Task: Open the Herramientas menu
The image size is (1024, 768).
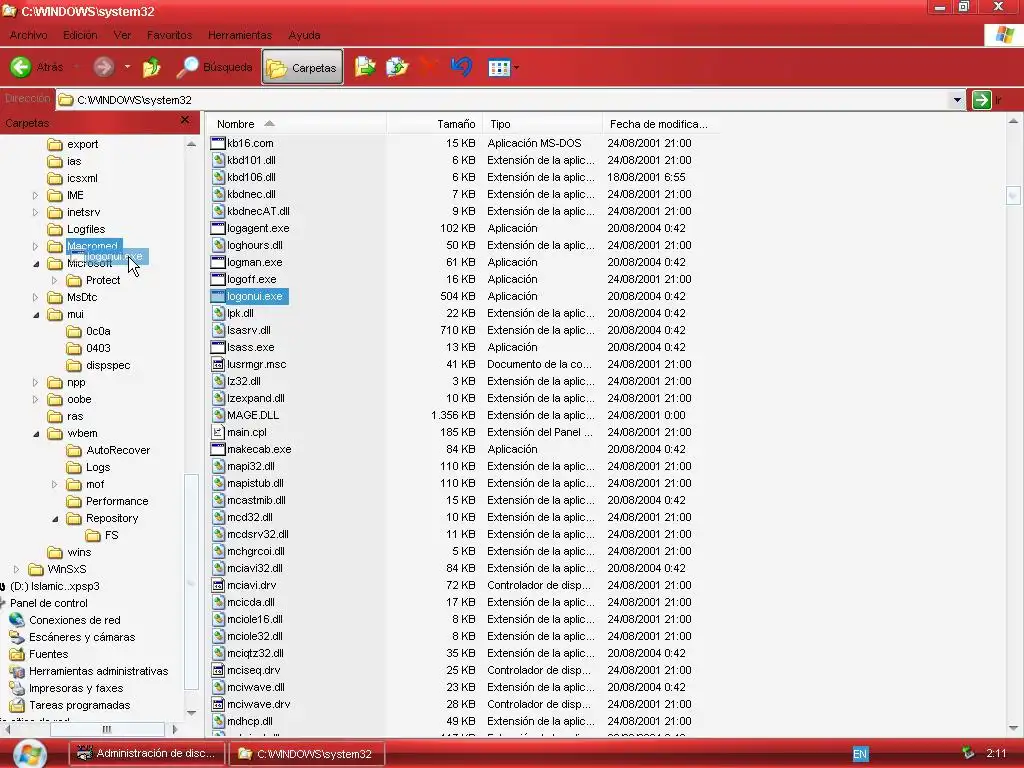Action: coord(240,35)
